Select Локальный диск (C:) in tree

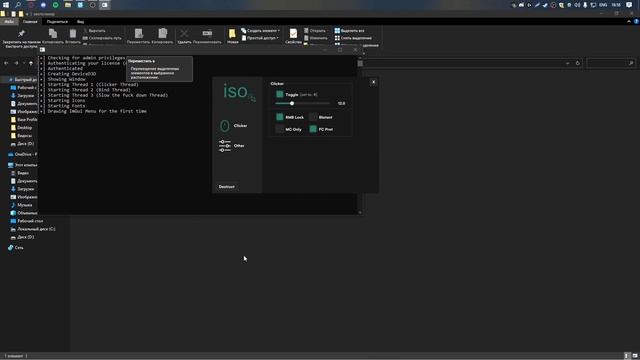point(33,229)
